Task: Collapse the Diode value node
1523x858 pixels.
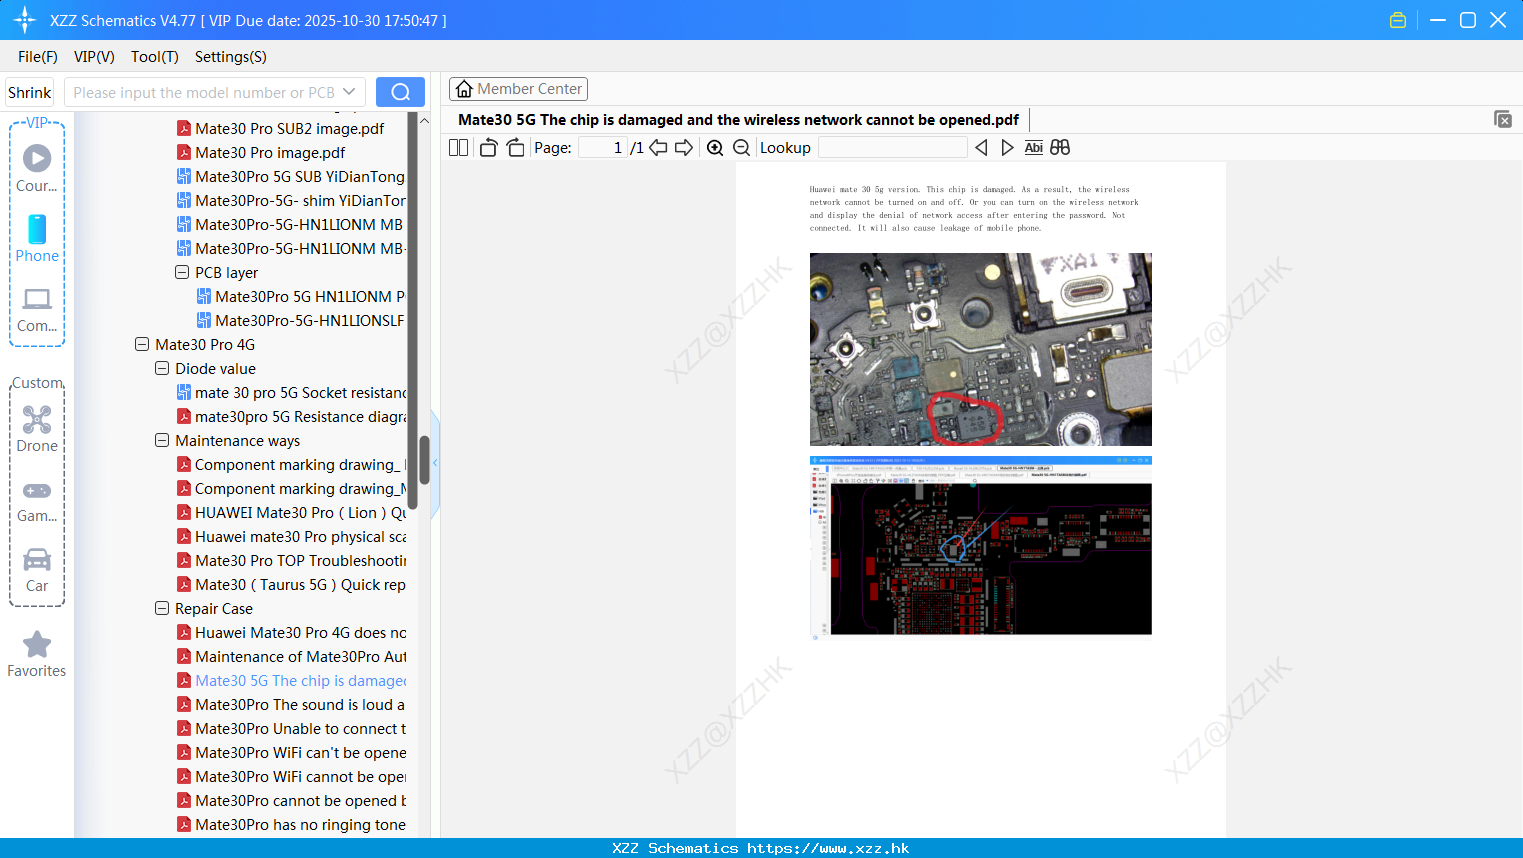Action: click(162, 368)
